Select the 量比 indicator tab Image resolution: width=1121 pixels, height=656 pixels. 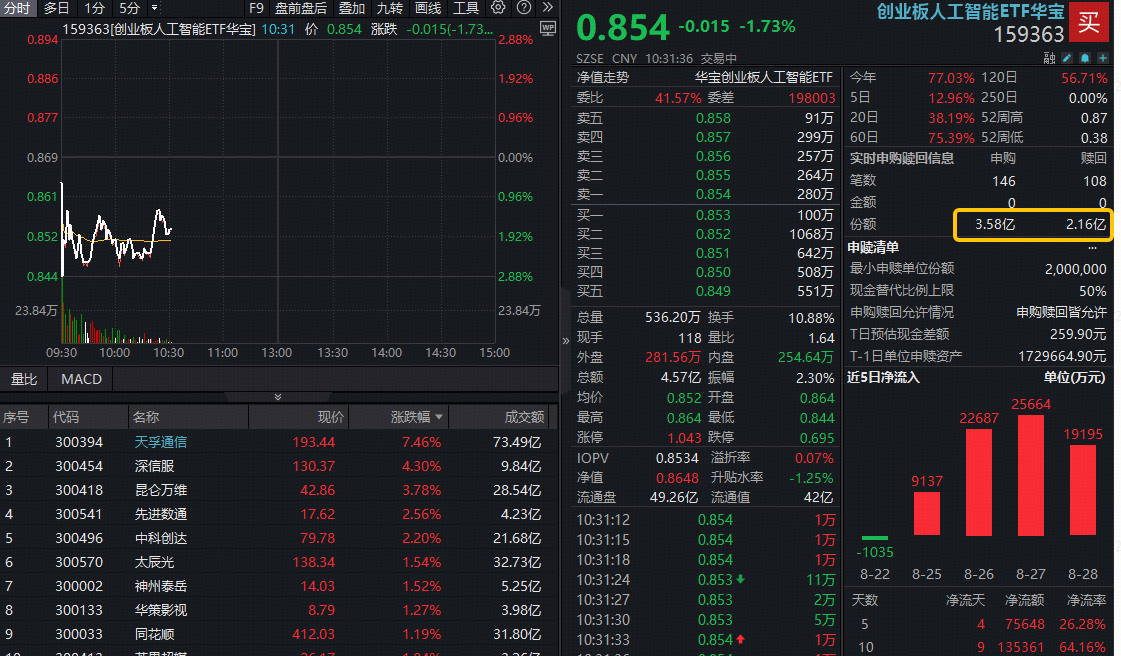point(24,379)
